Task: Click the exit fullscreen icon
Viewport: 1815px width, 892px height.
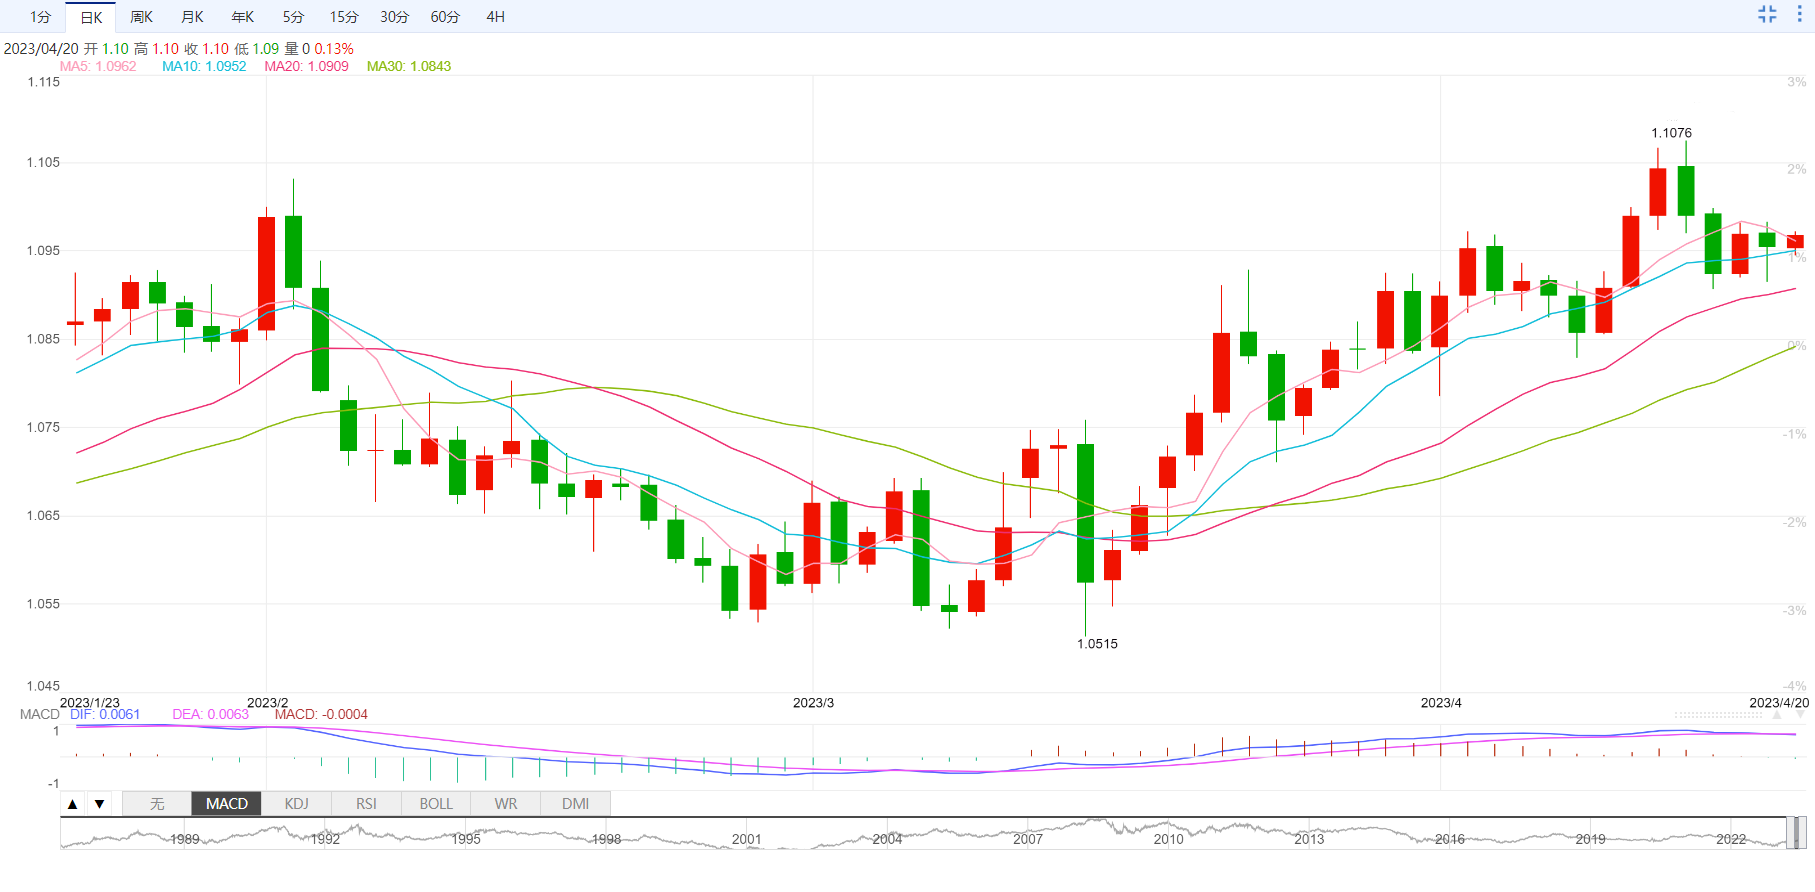Action: point(1767,14)
